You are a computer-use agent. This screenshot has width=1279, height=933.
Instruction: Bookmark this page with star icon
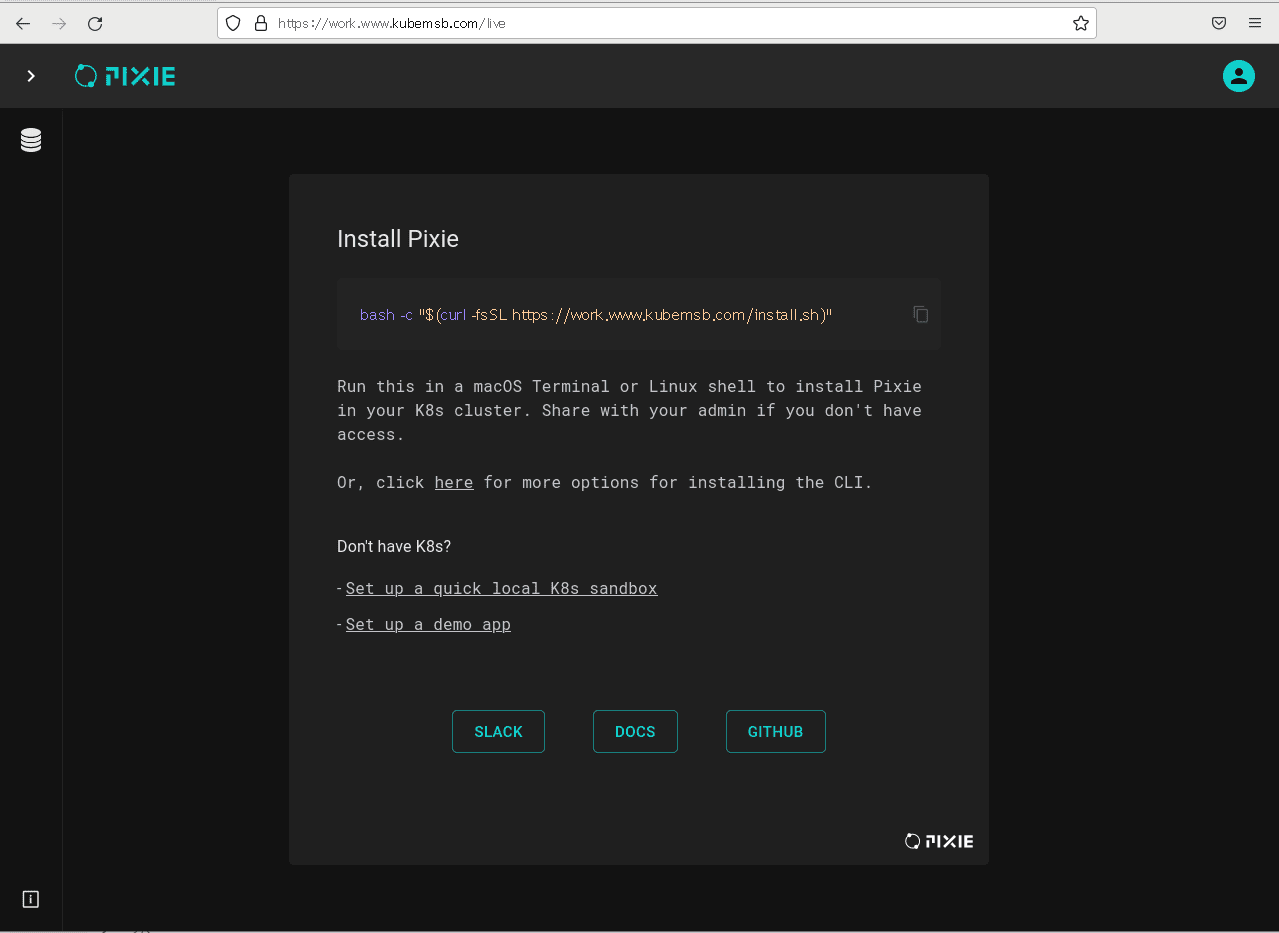(x=1080, y=23)
